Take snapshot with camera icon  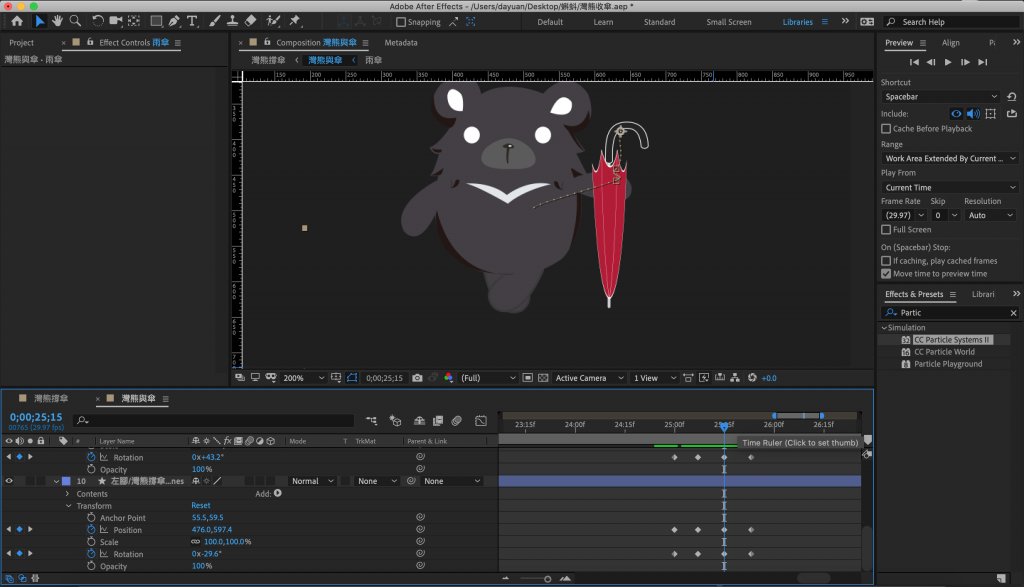[x=417, y=378]
